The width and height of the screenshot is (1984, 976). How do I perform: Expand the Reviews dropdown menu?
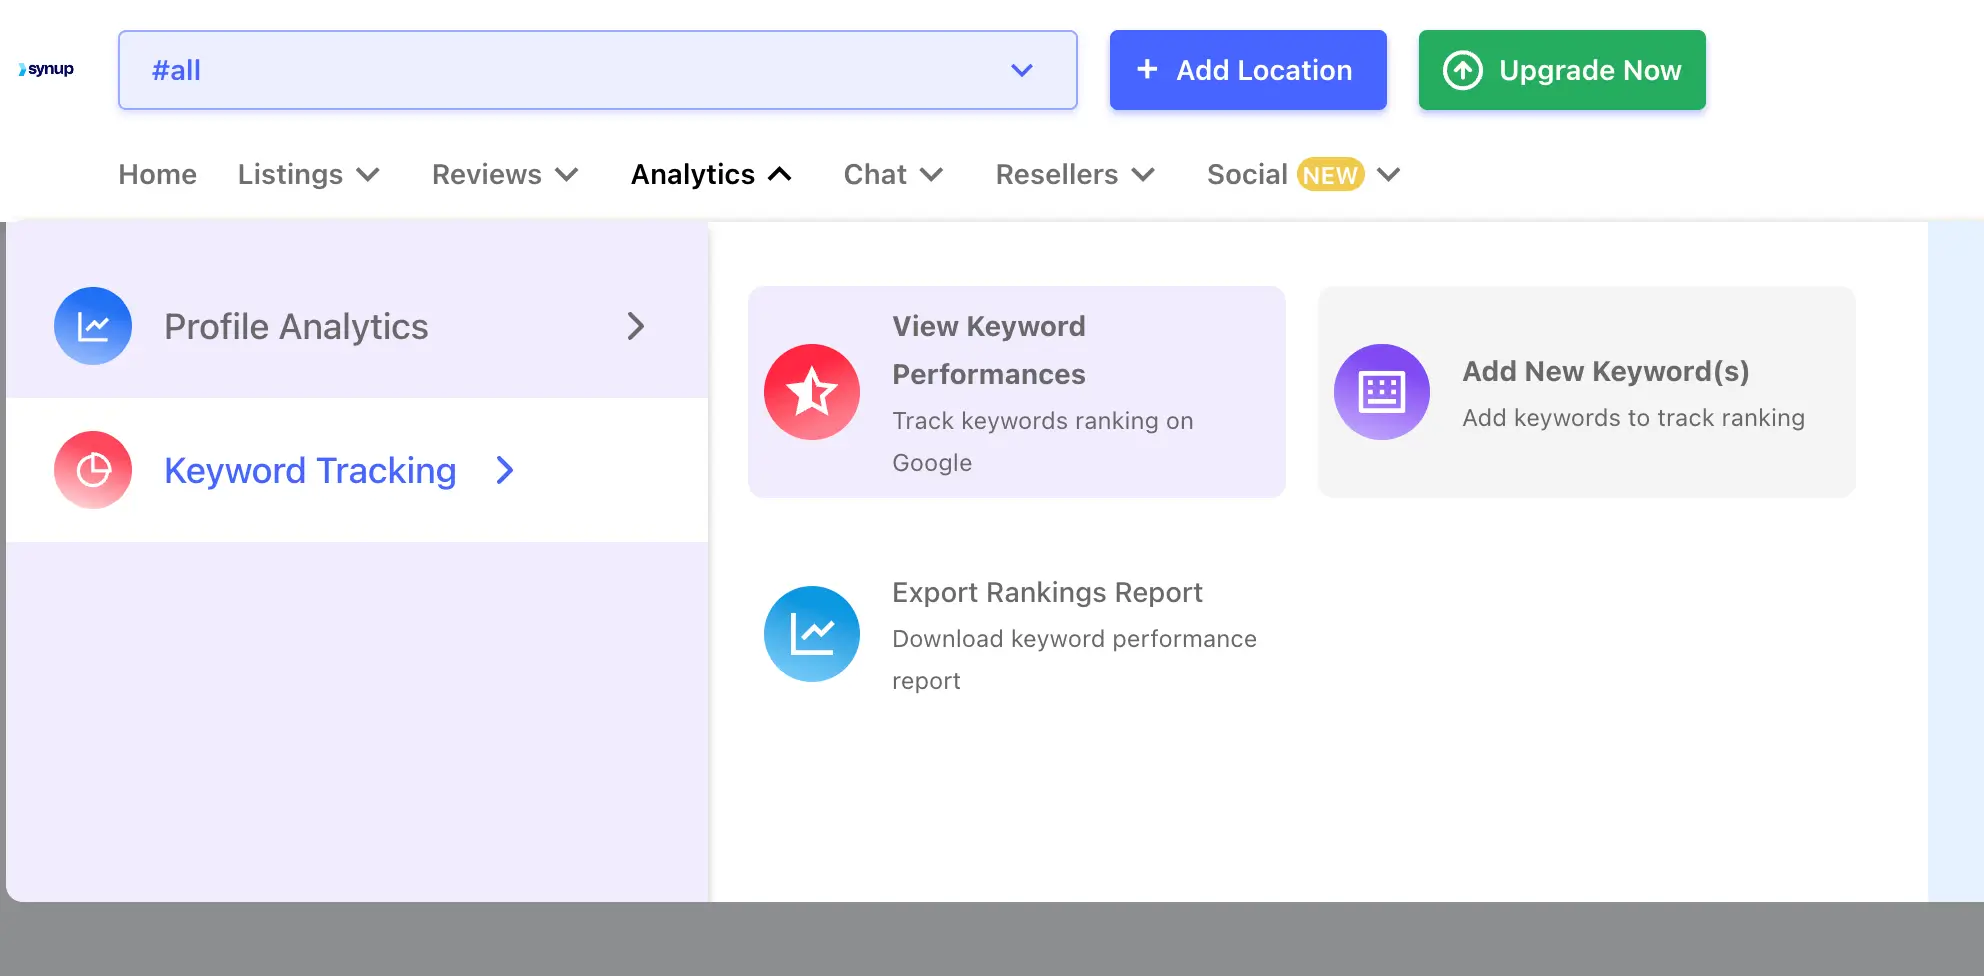(505, 175)
